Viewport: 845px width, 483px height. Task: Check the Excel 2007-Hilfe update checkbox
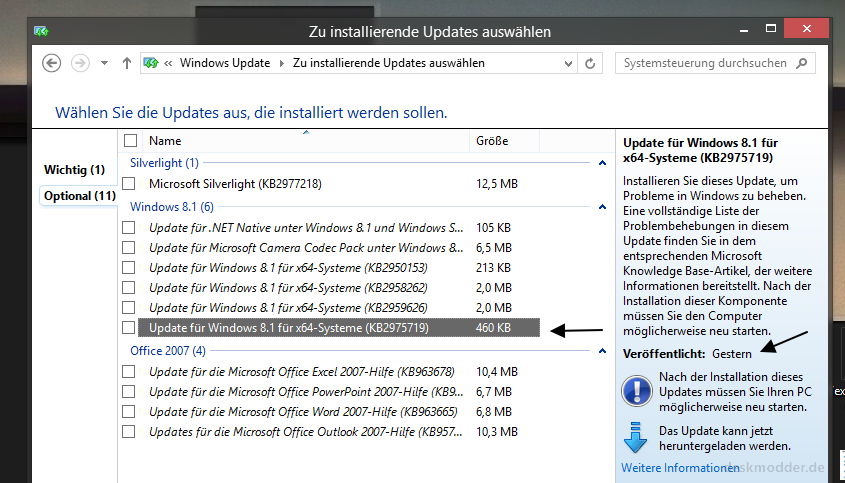(128, 371)
